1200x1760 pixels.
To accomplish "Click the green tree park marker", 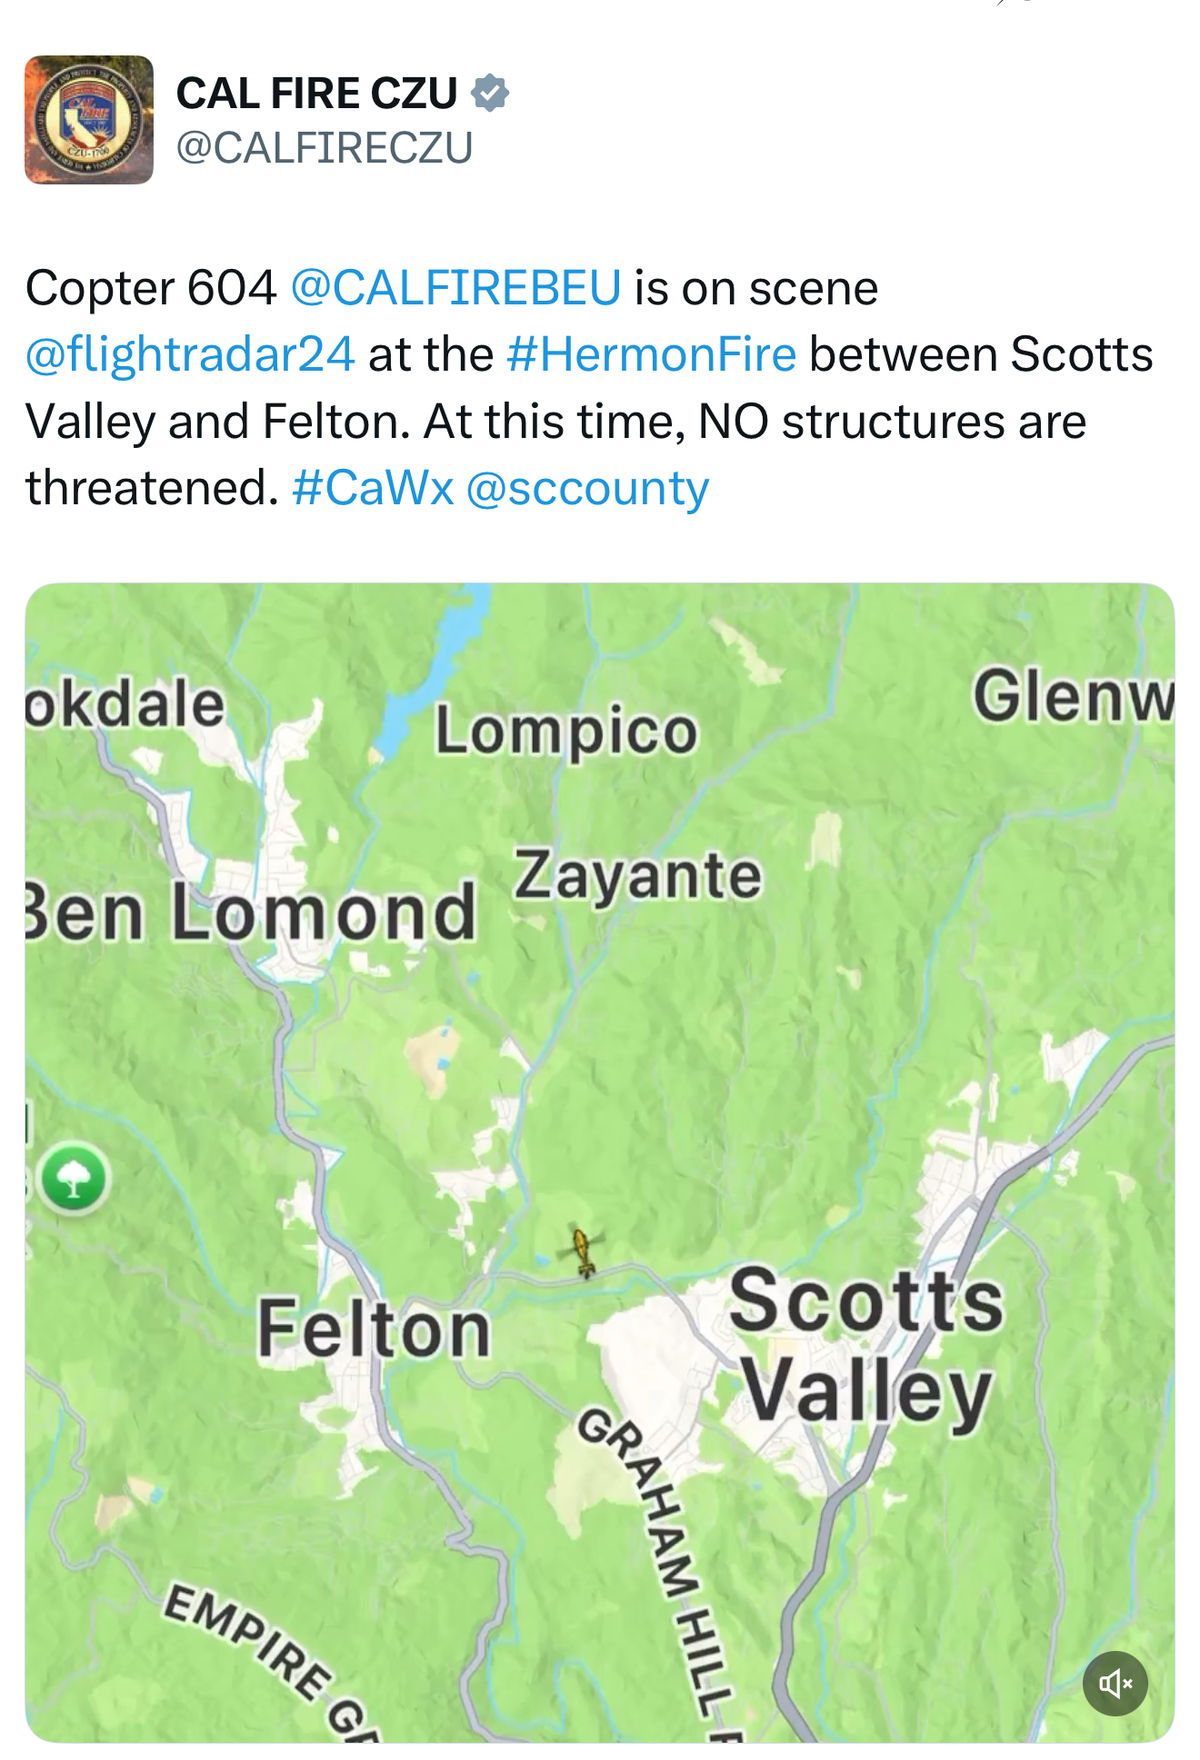I will coord(73,1177).
